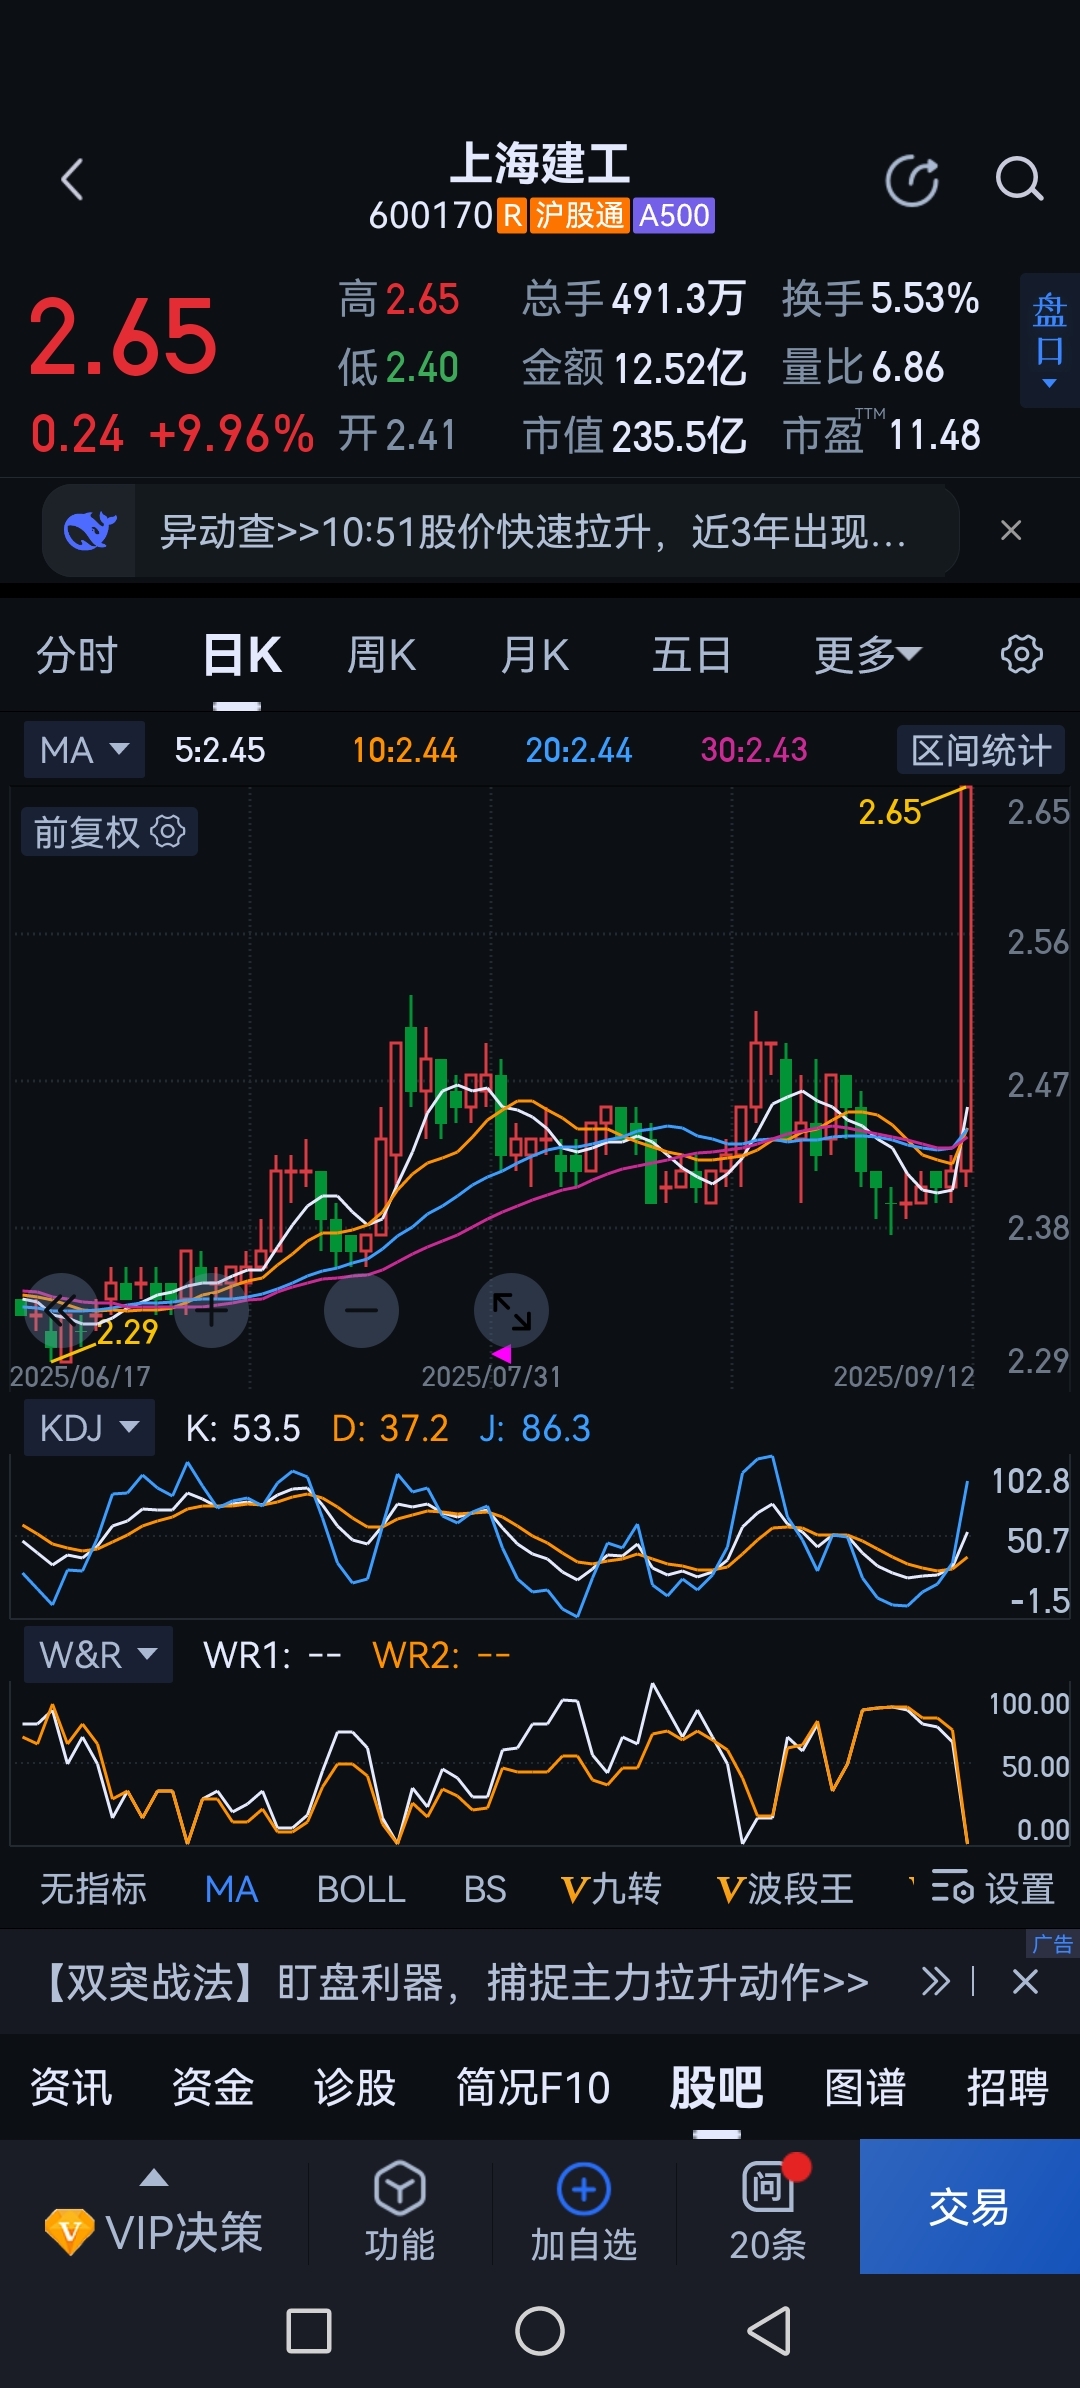
Task: Select the 日K chart tab
Action: (242, 656)
